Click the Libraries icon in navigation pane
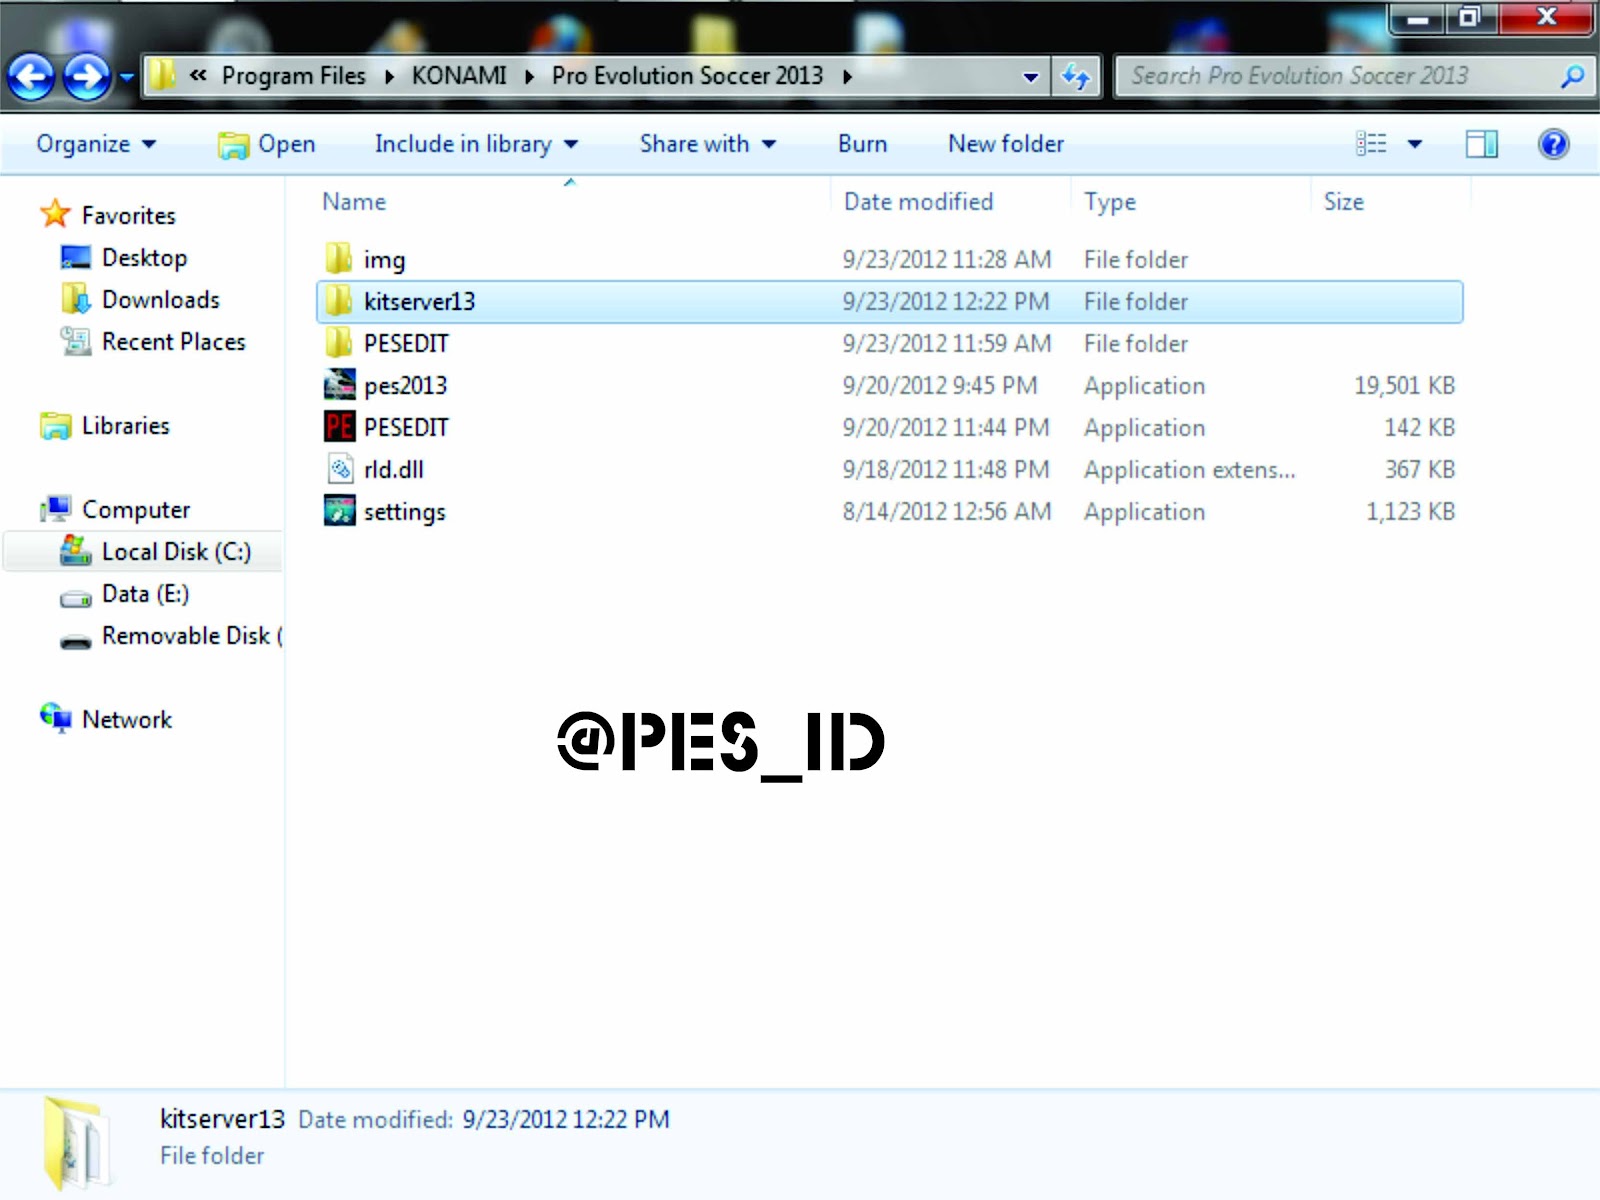 tap(55, 425)
